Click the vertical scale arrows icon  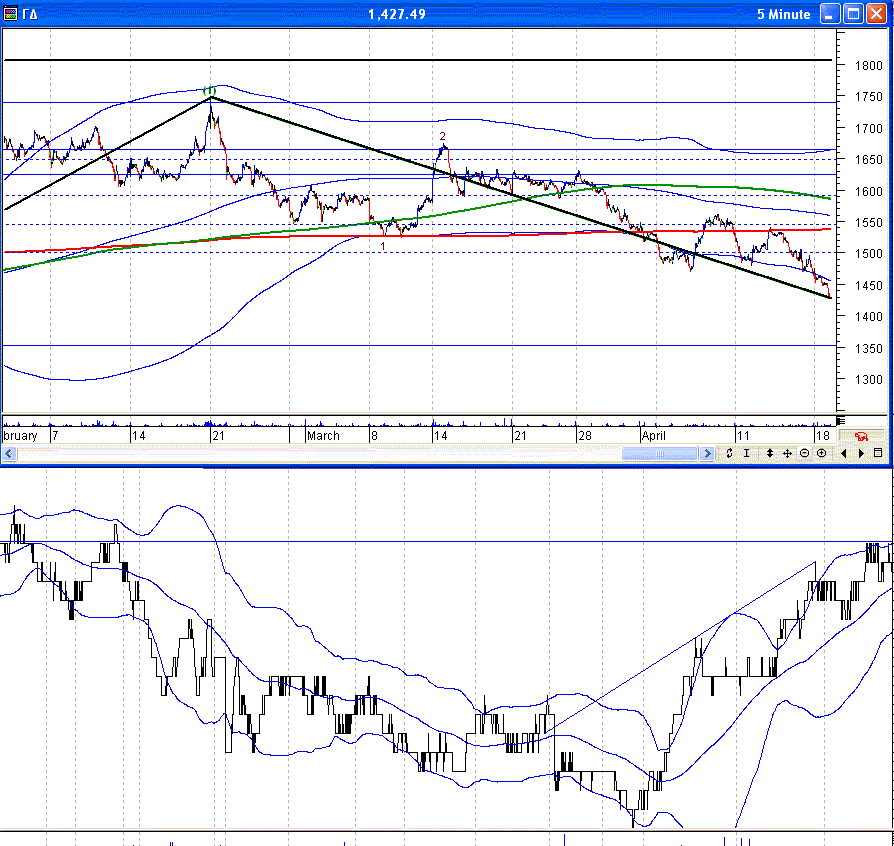coord(770,453)
